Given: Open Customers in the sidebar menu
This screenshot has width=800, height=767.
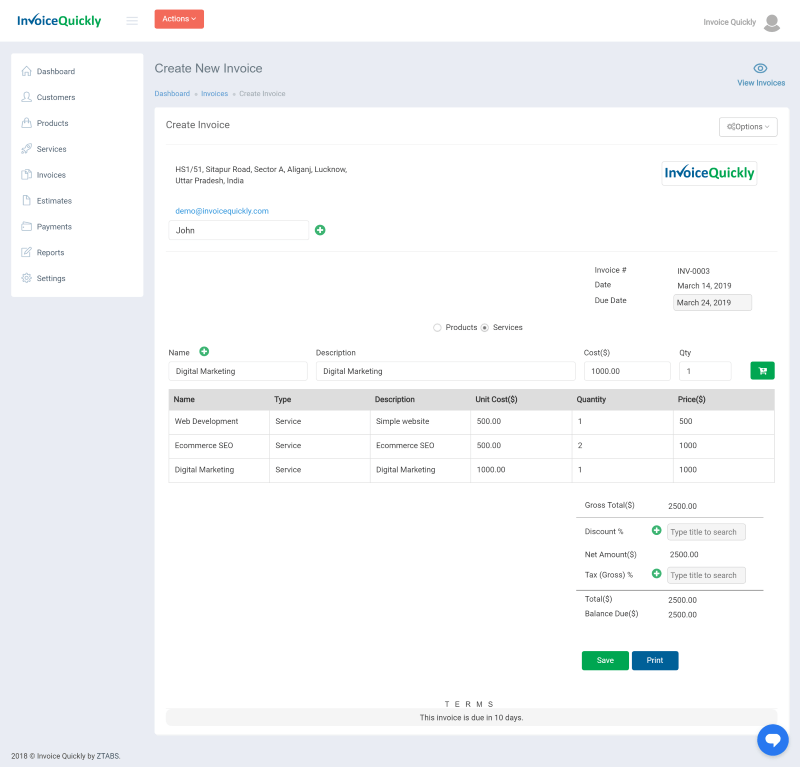Looking at the screenshot, I should pos(56,98).
